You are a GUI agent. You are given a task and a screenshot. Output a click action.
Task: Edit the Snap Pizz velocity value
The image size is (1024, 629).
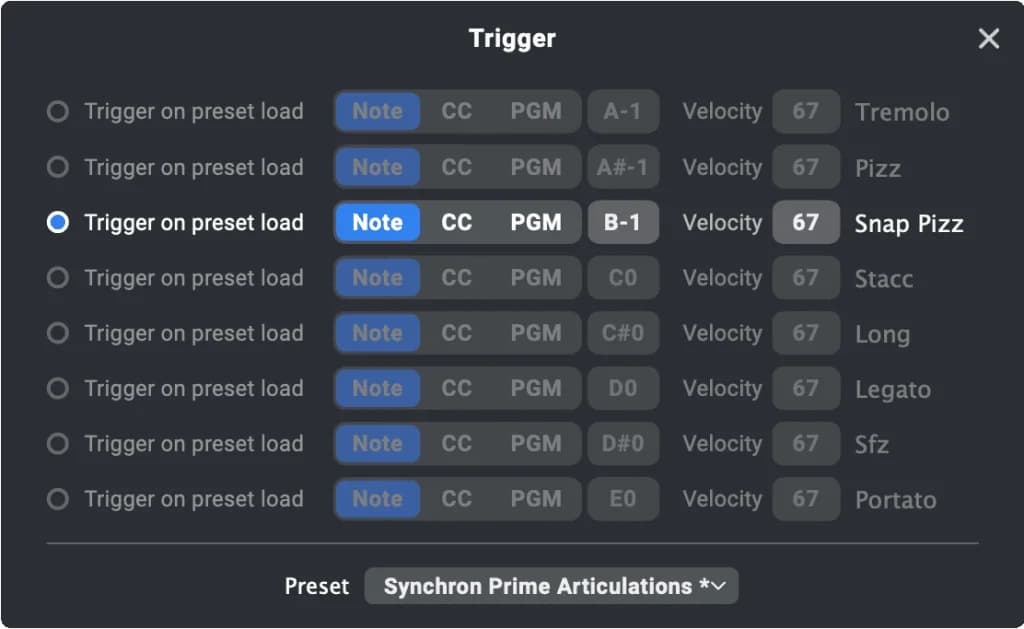point(805,223)
